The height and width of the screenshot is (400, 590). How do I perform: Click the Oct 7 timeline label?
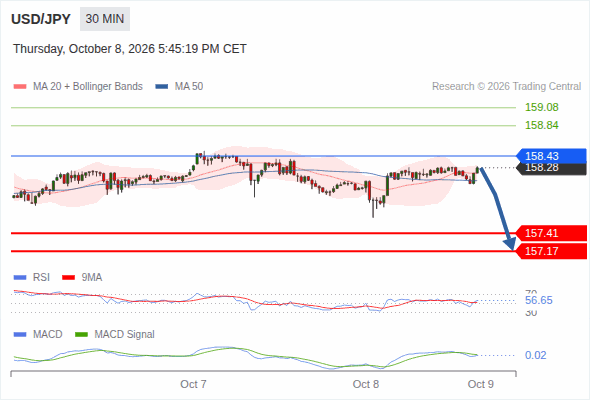(193, 384)
